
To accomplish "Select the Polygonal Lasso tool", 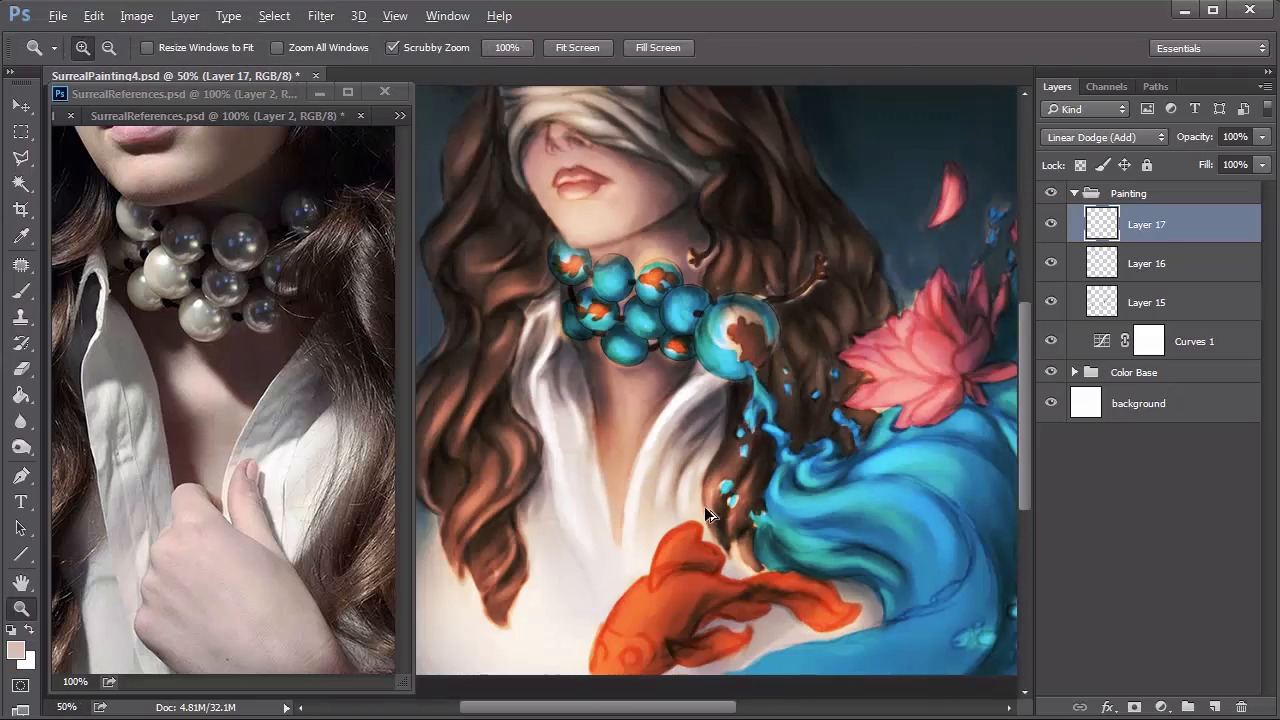I will [21, 158].
